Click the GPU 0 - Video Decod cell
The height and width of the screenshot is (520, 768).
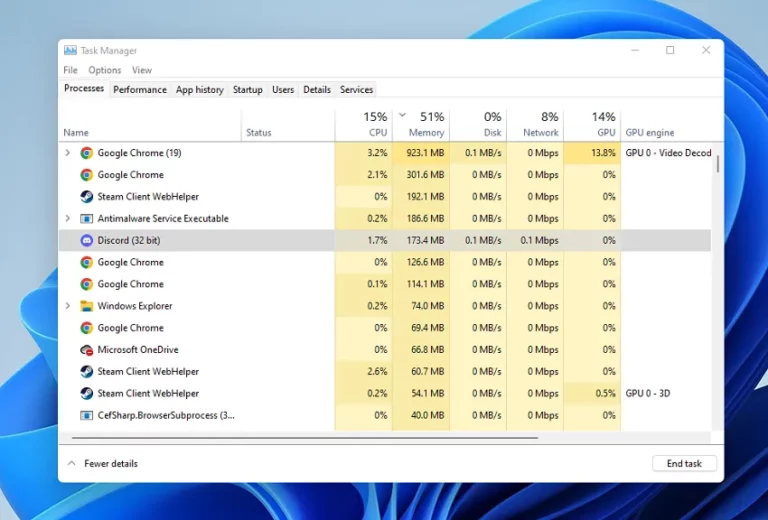click(668, 153)
